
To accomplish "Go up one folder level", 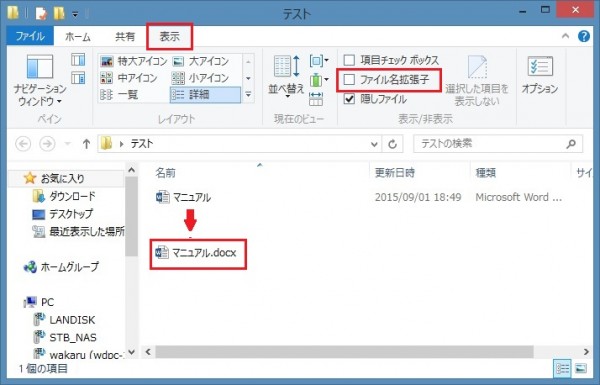I will click(x=86, y=144).
